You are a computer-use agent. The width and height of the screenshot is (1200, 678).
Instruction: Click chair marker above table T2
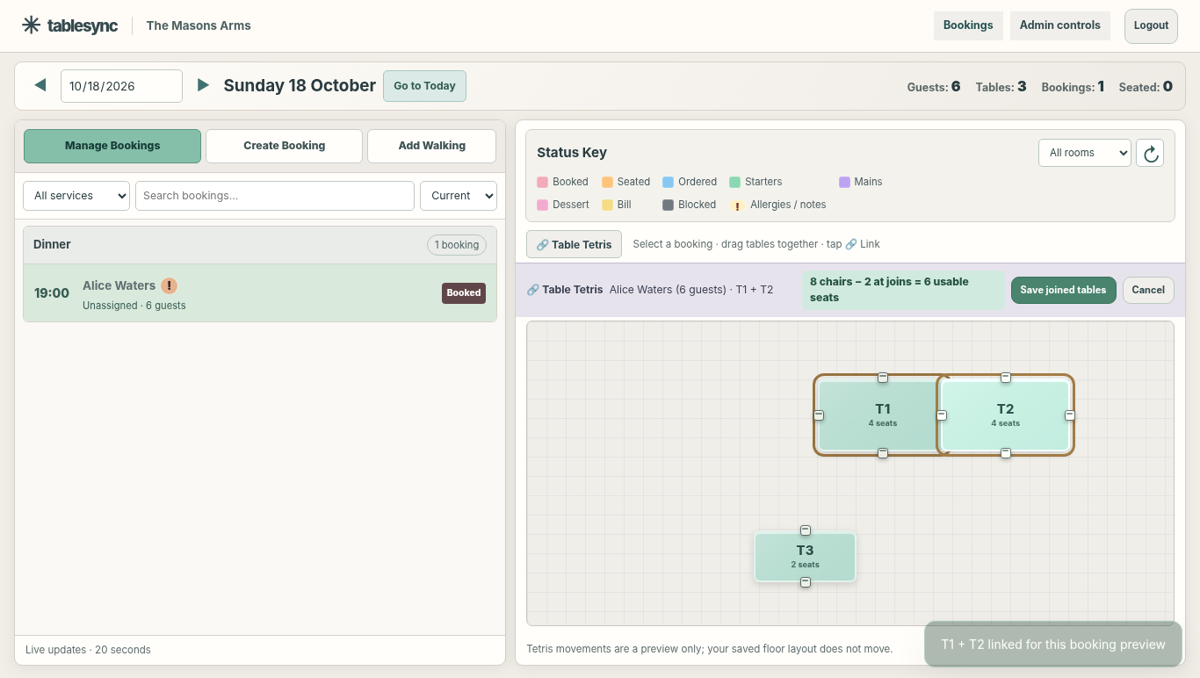(1006, 377)
